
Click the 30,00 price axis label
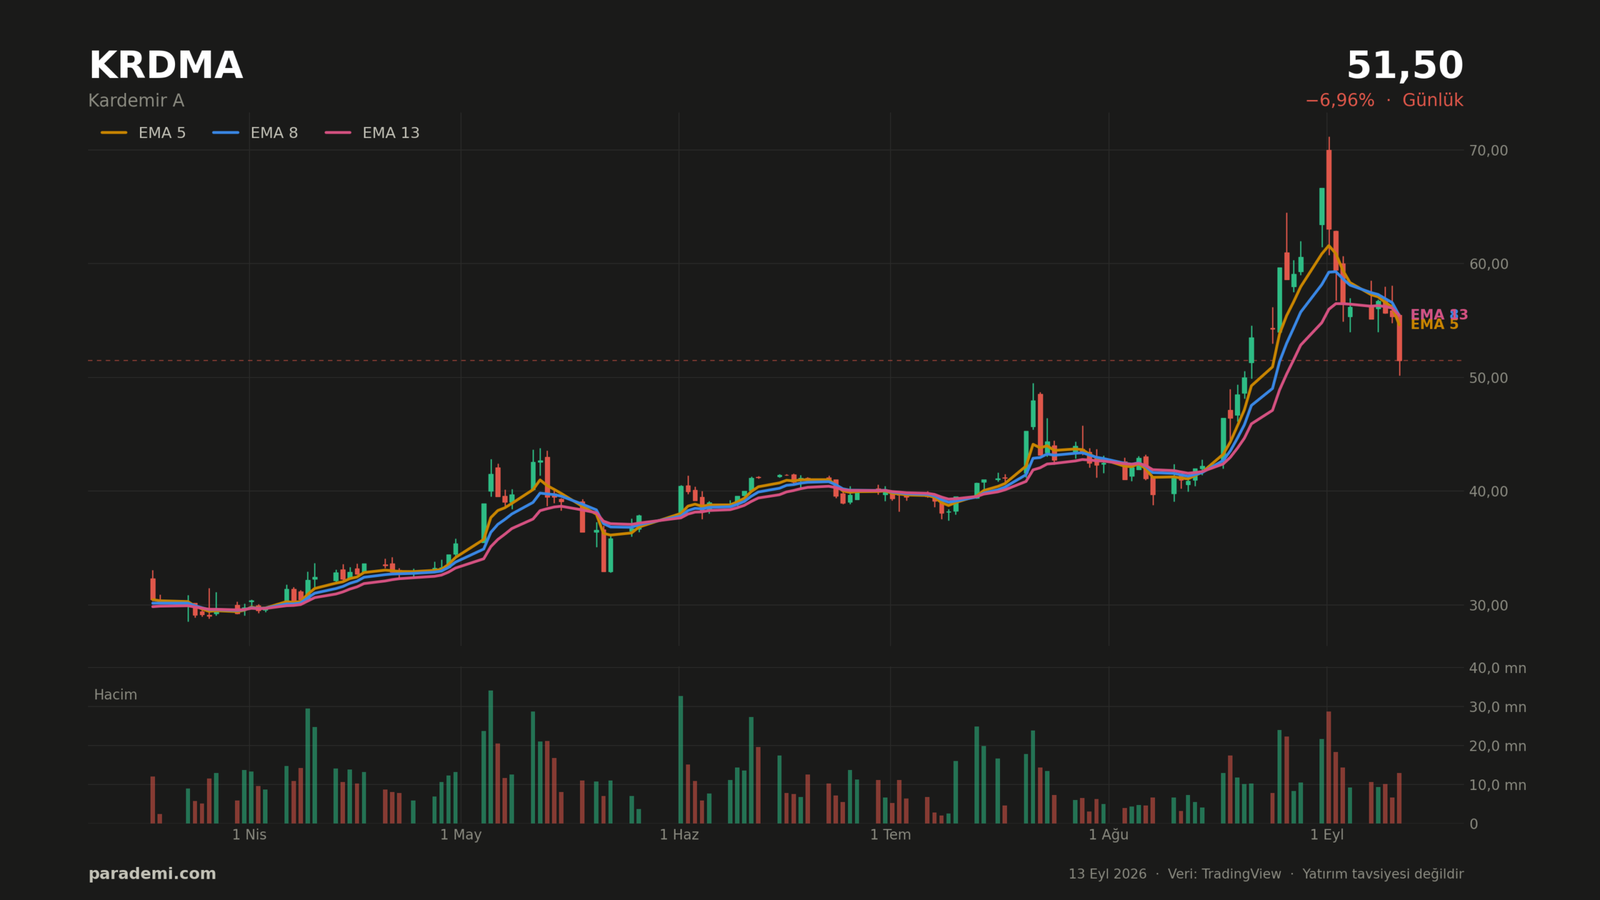(x=1488, y=605)
